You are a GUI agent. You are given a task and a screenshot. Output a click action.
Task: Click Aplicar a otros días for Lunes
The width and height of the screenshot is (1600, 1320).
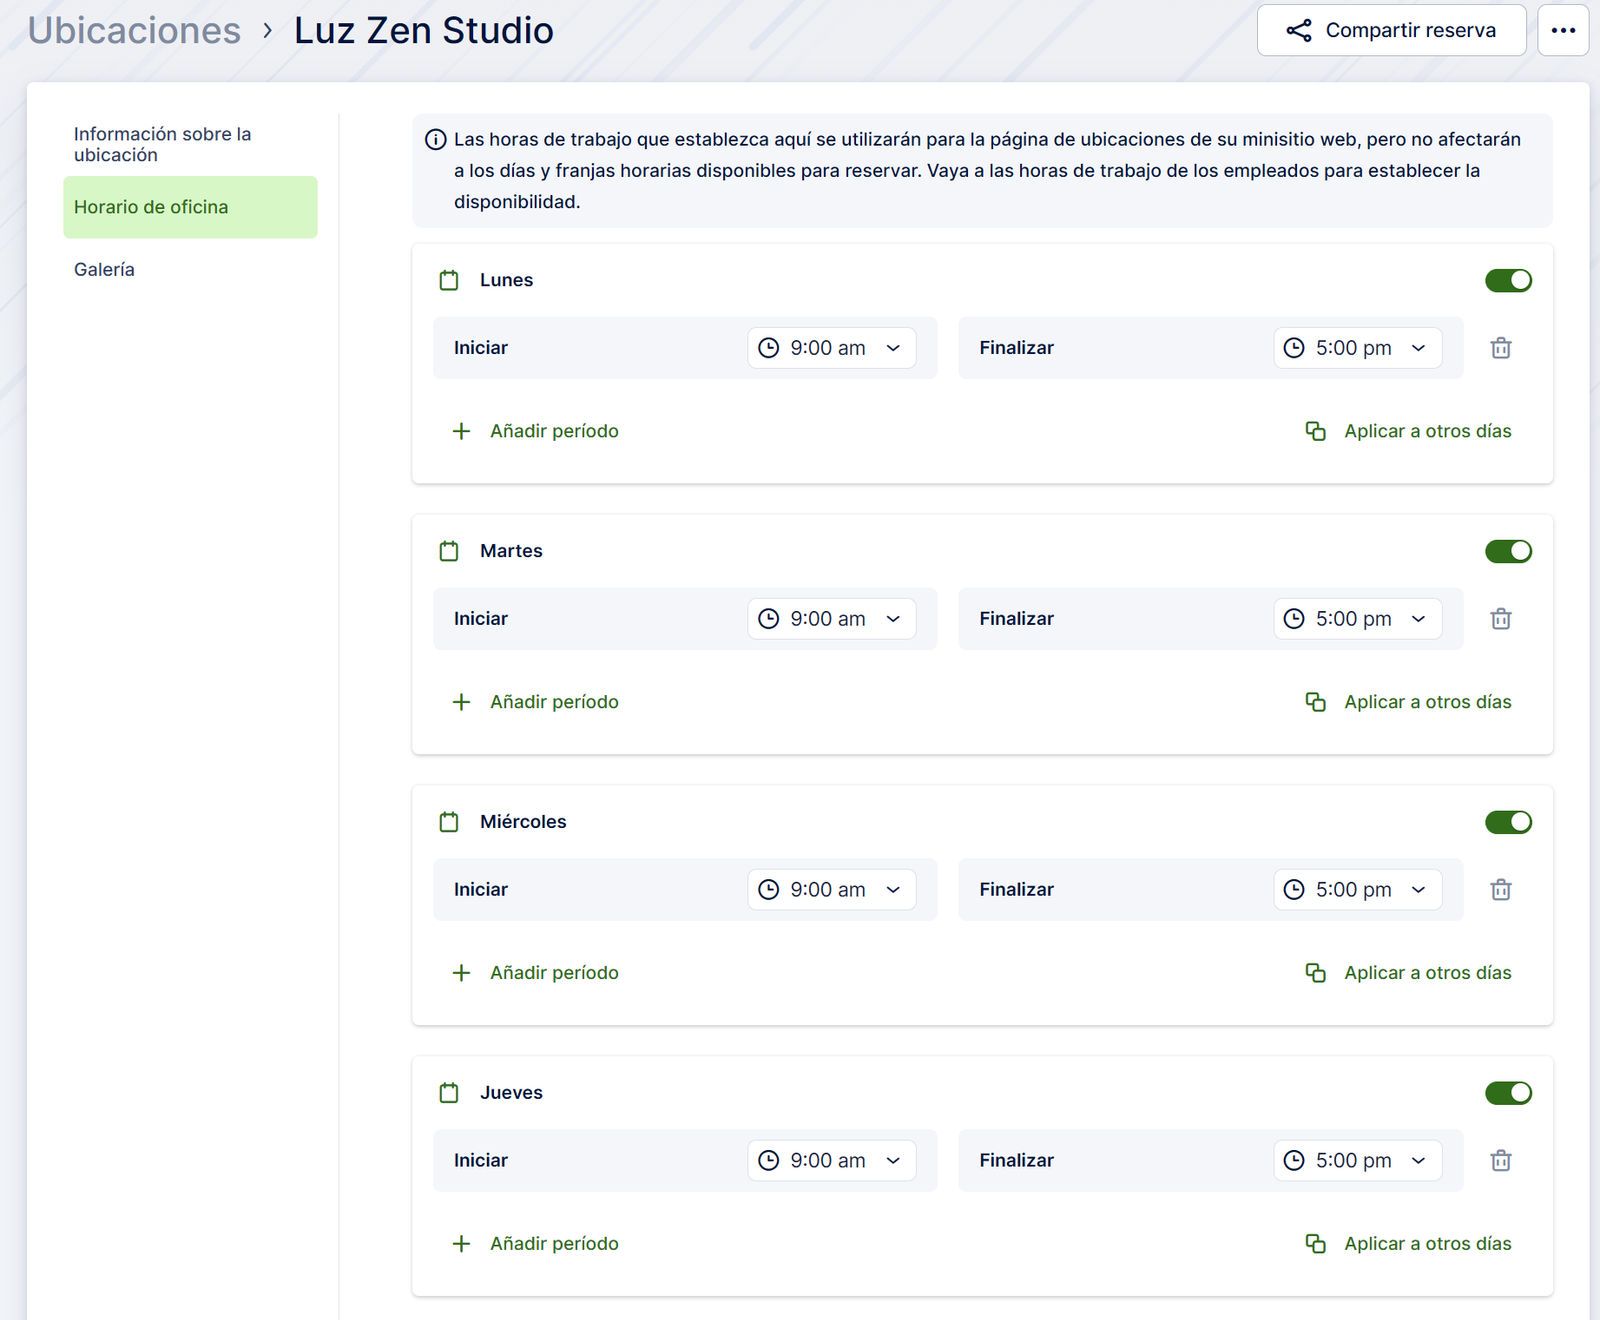click(x=1426, y=431)
